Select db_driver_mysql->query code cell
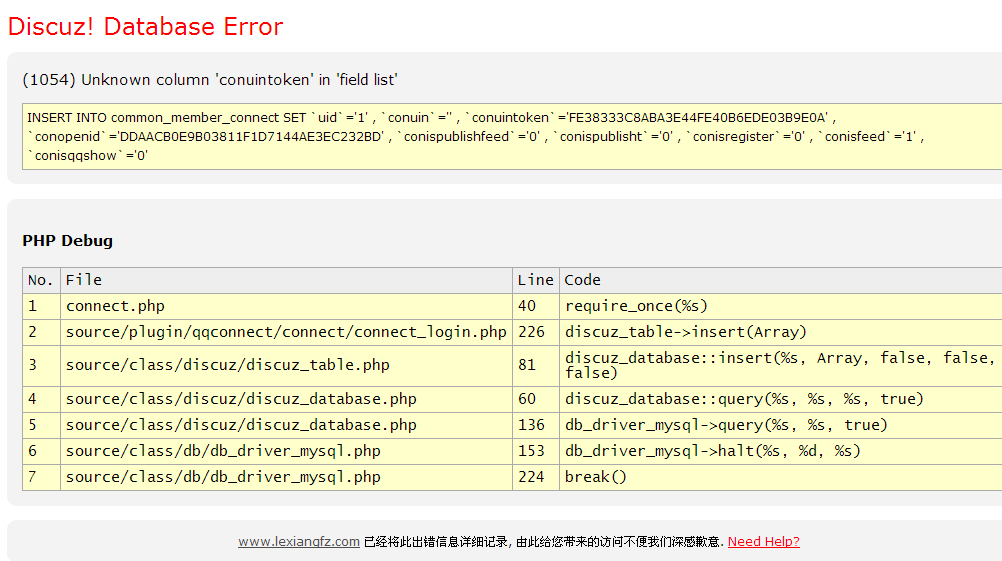This screenshot has width=1002, height=561. click(780, 426)
